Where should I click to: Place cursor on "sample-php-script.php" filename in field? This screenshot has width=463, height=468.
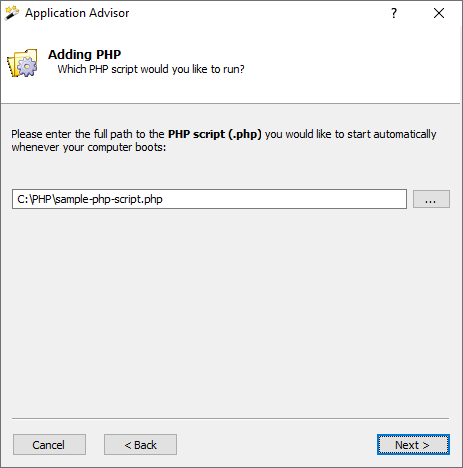pyautogui.click(x=109, y=199)
